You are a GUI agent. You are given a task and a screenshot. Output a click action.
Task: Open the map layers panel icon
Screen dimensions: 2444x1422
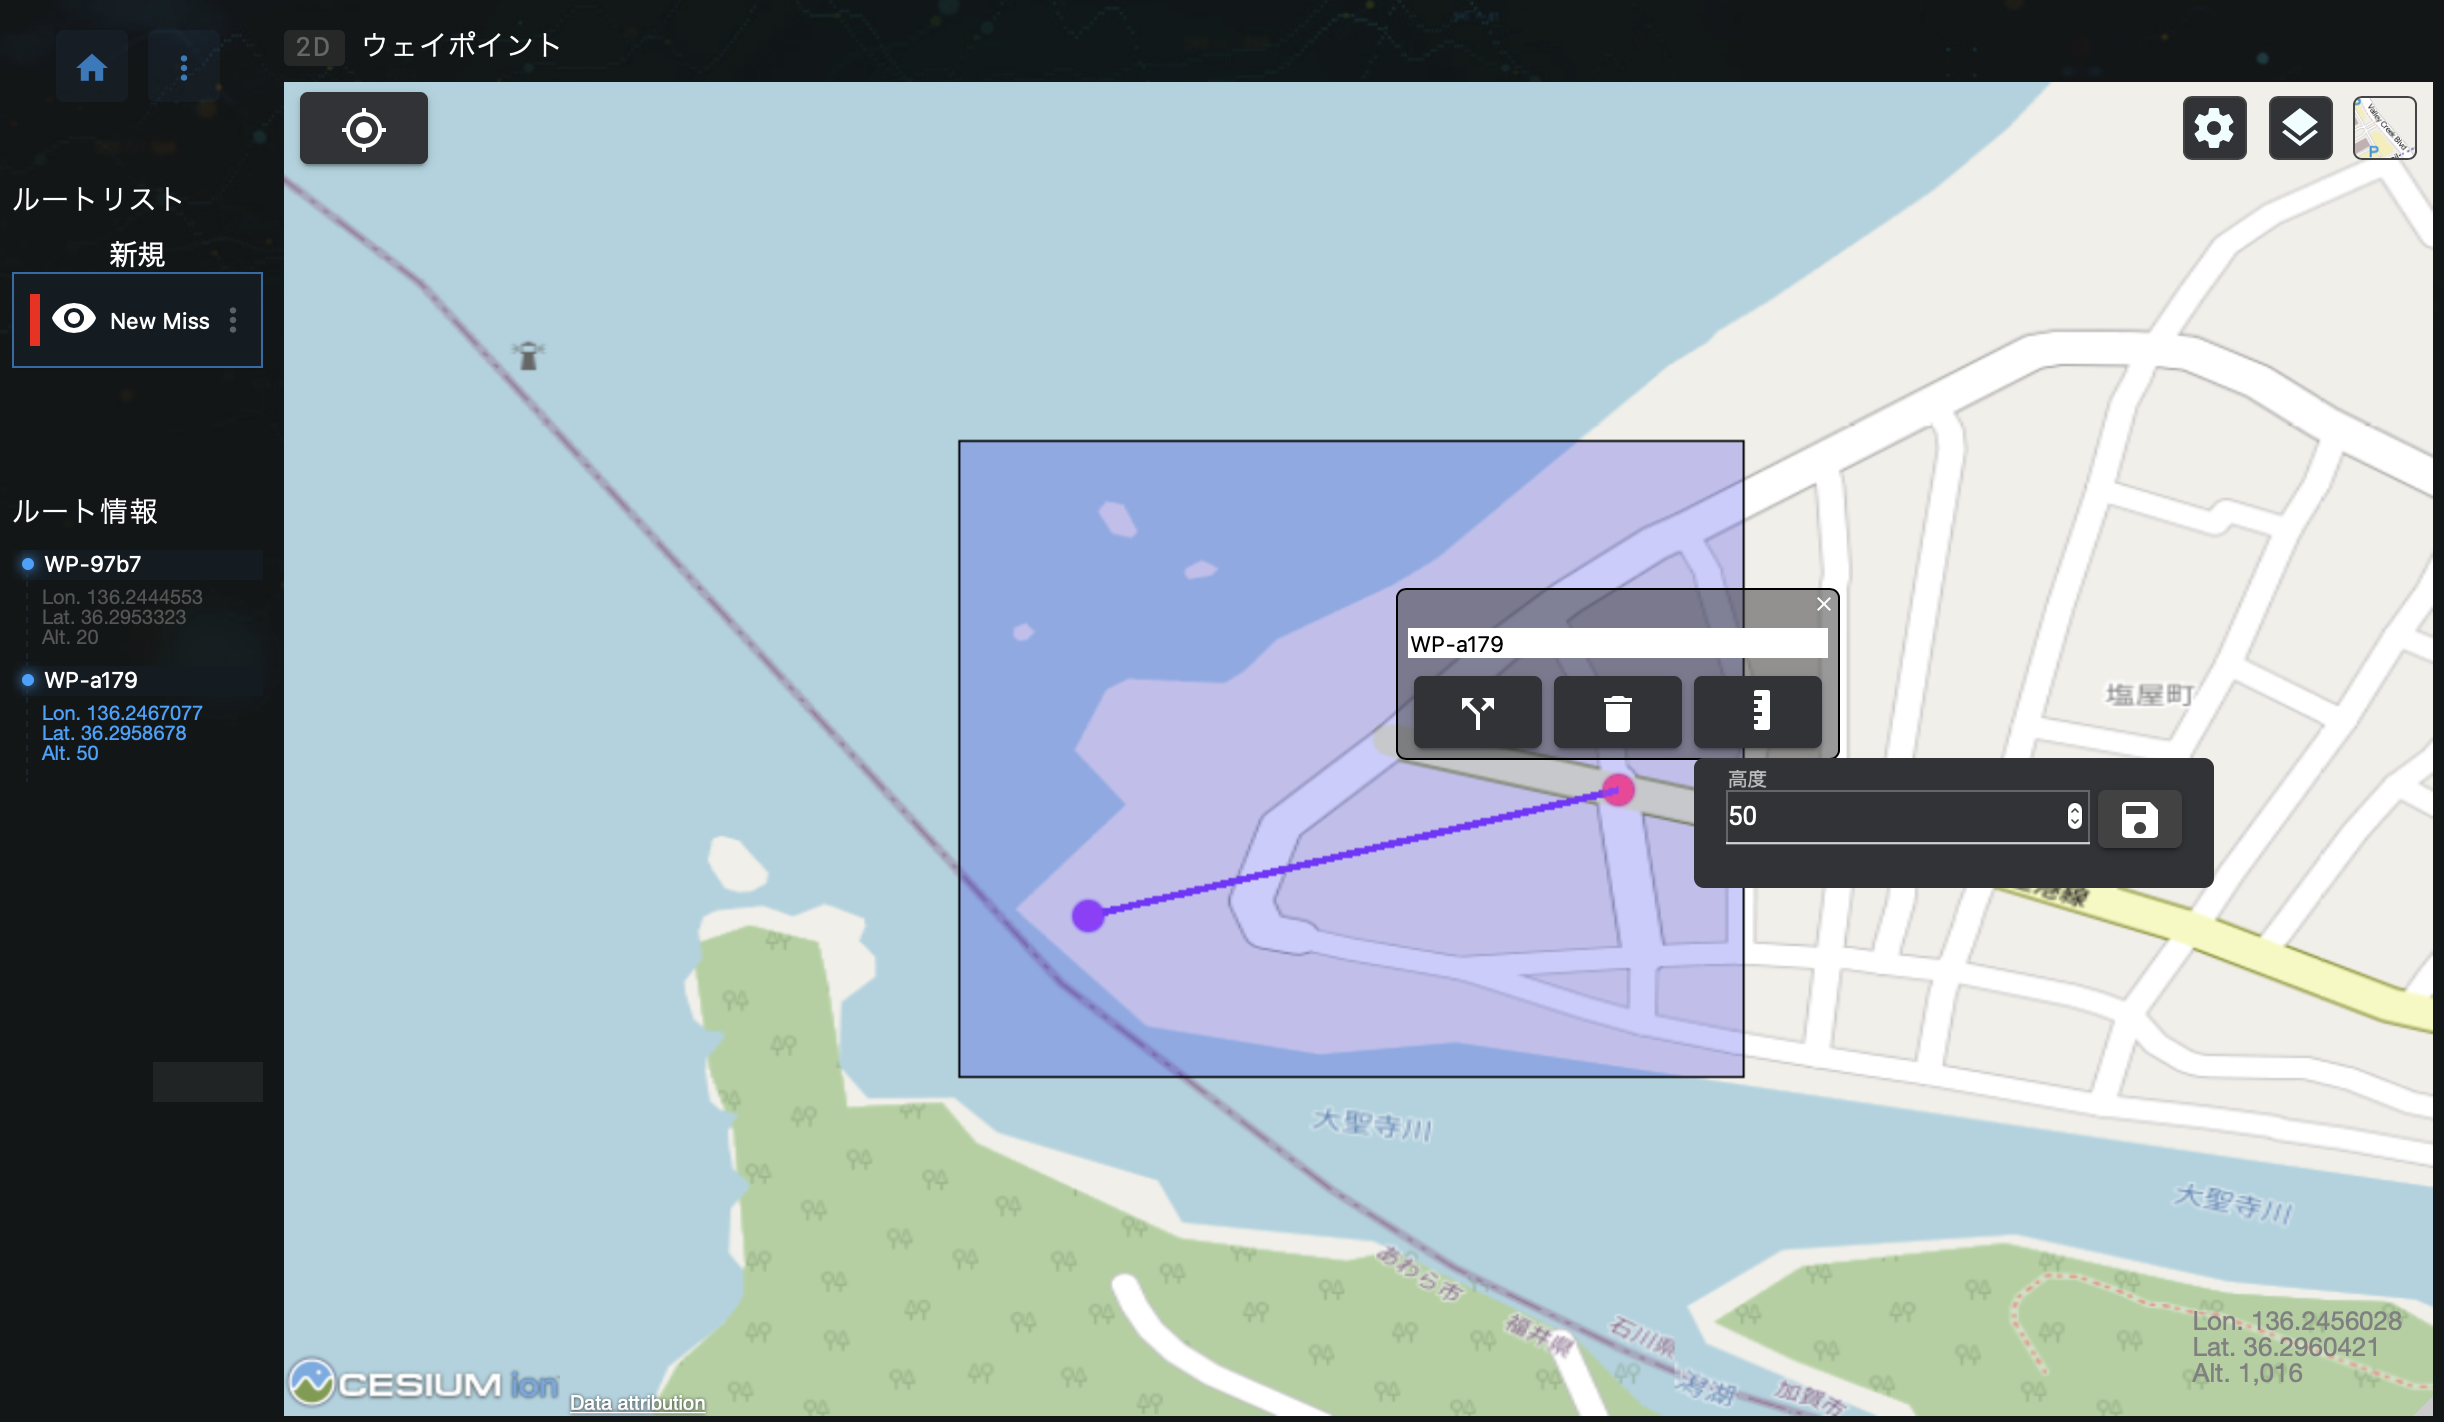click(x=2300, y=127)
